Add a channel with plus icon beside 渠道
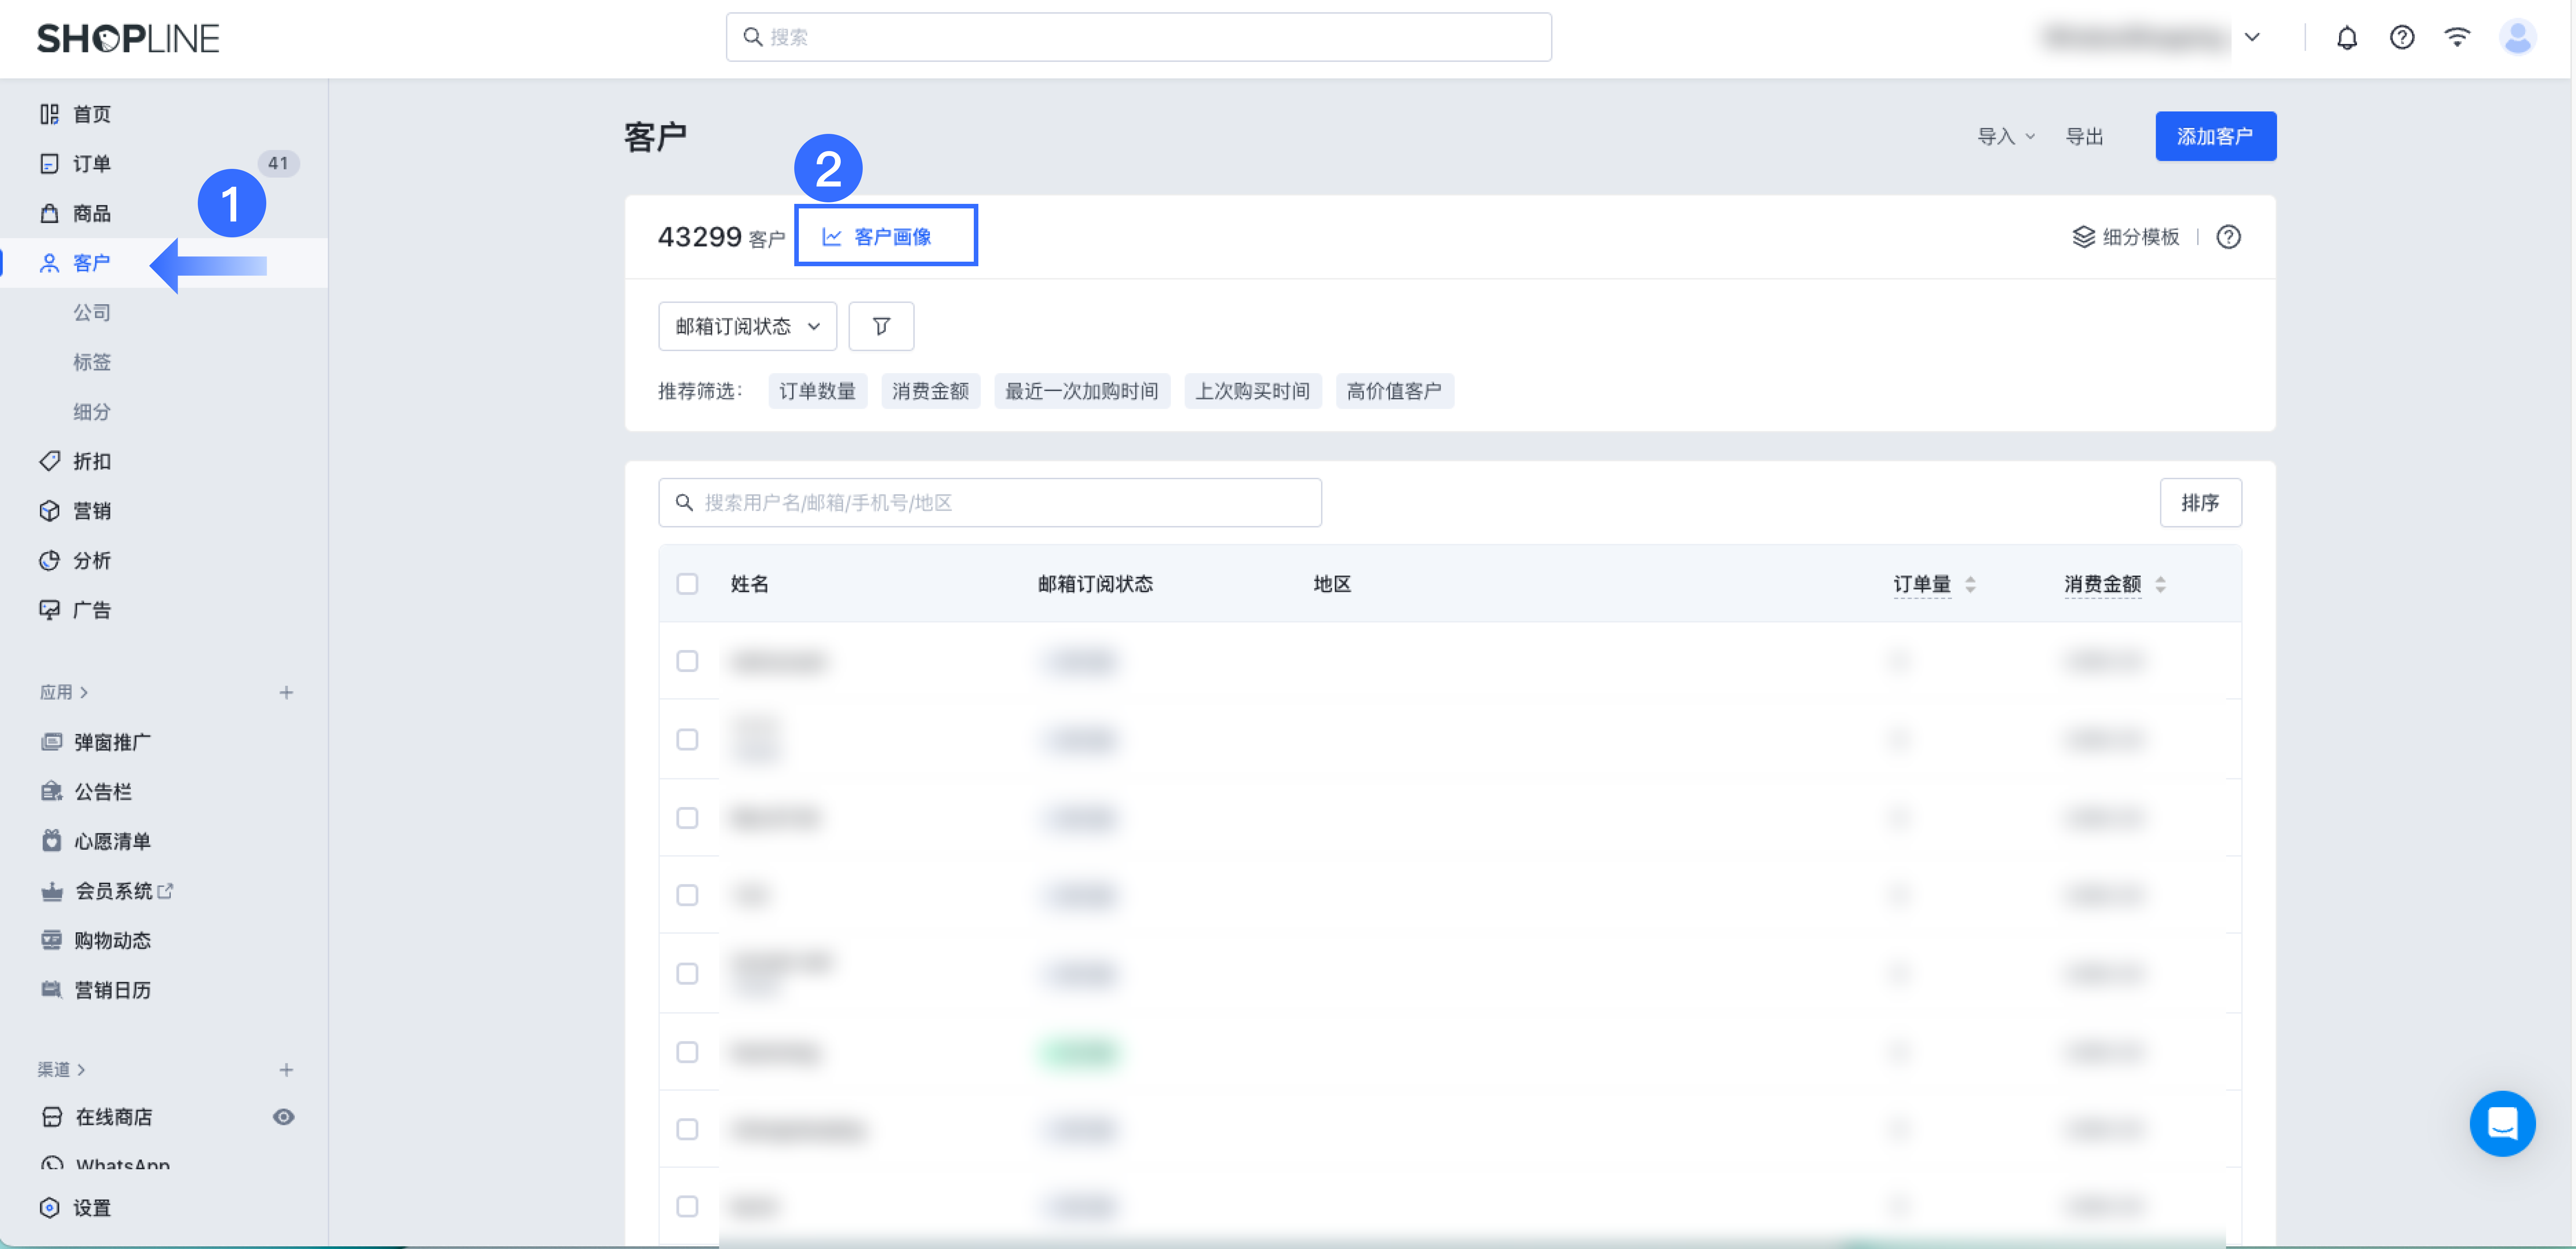The image size is (2576, 1249). click(x=286, y=1070)
